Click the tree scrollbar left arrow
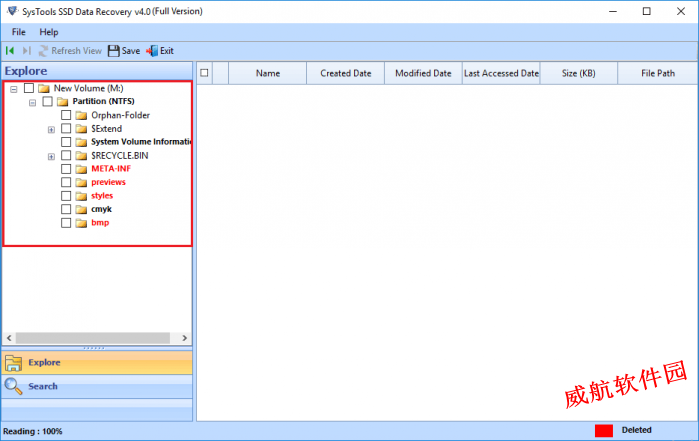This screenshot has height=441, width=699. coord(9,338)
